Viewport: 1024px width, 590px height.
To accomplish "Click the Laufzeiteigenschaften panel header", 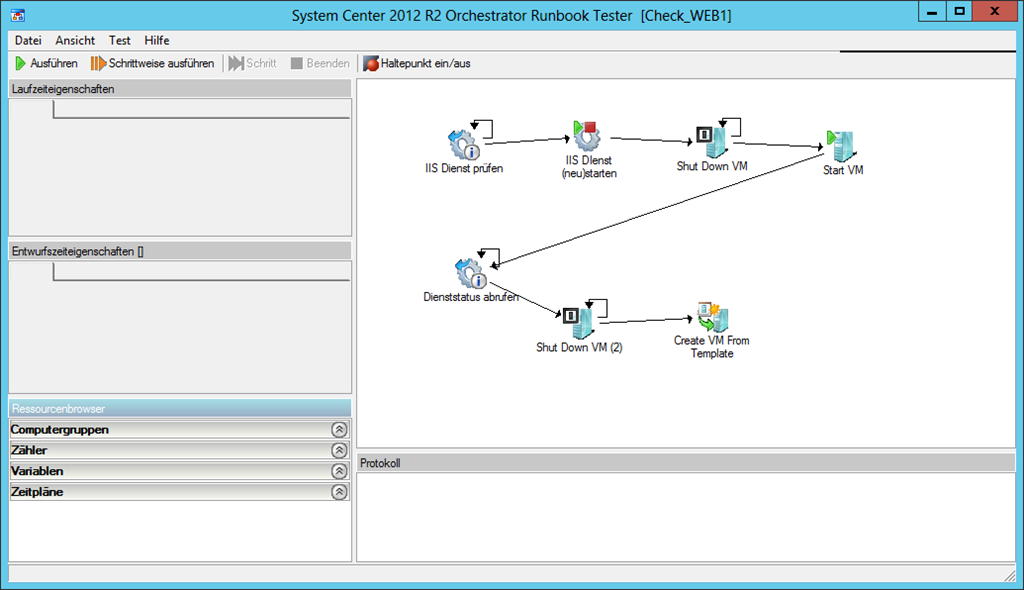I will point(180,89).
